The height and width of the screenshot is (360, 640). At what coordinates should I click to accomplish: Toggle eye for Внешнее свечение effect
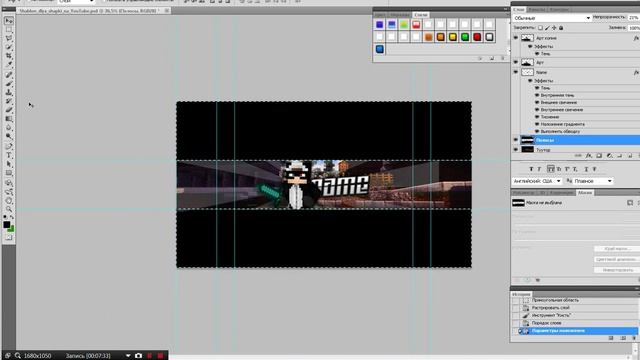pos(537,102)
